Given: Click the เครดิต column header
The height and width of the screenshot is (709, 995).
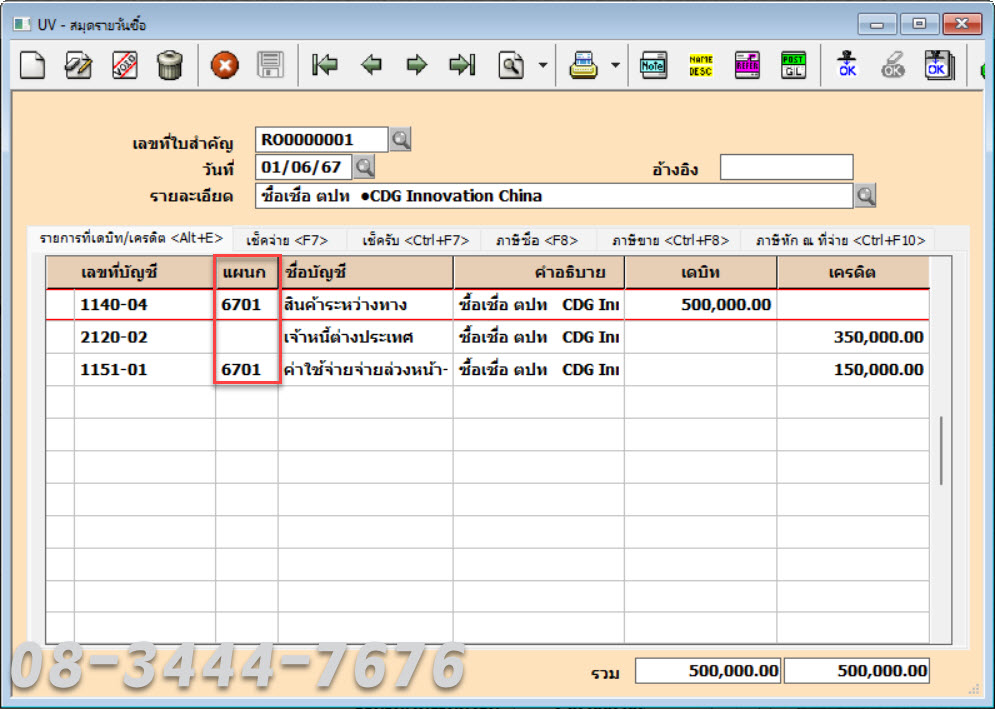Looking at the screenshot, I should (853, 273).
